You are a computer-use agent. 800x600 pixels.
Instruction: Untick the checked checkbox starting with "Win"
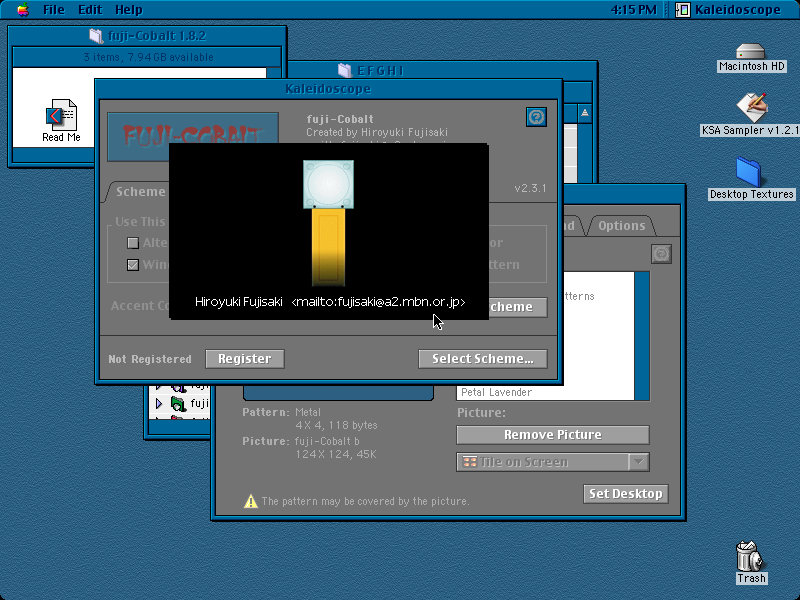coord(133,265)
